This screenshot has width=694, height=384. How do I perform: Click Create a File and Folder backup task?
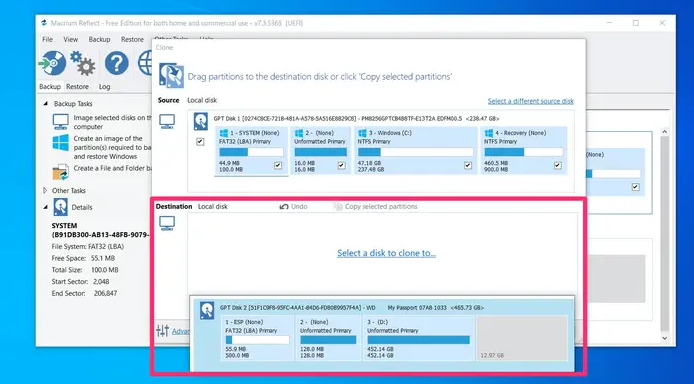[x=112, y=168]
